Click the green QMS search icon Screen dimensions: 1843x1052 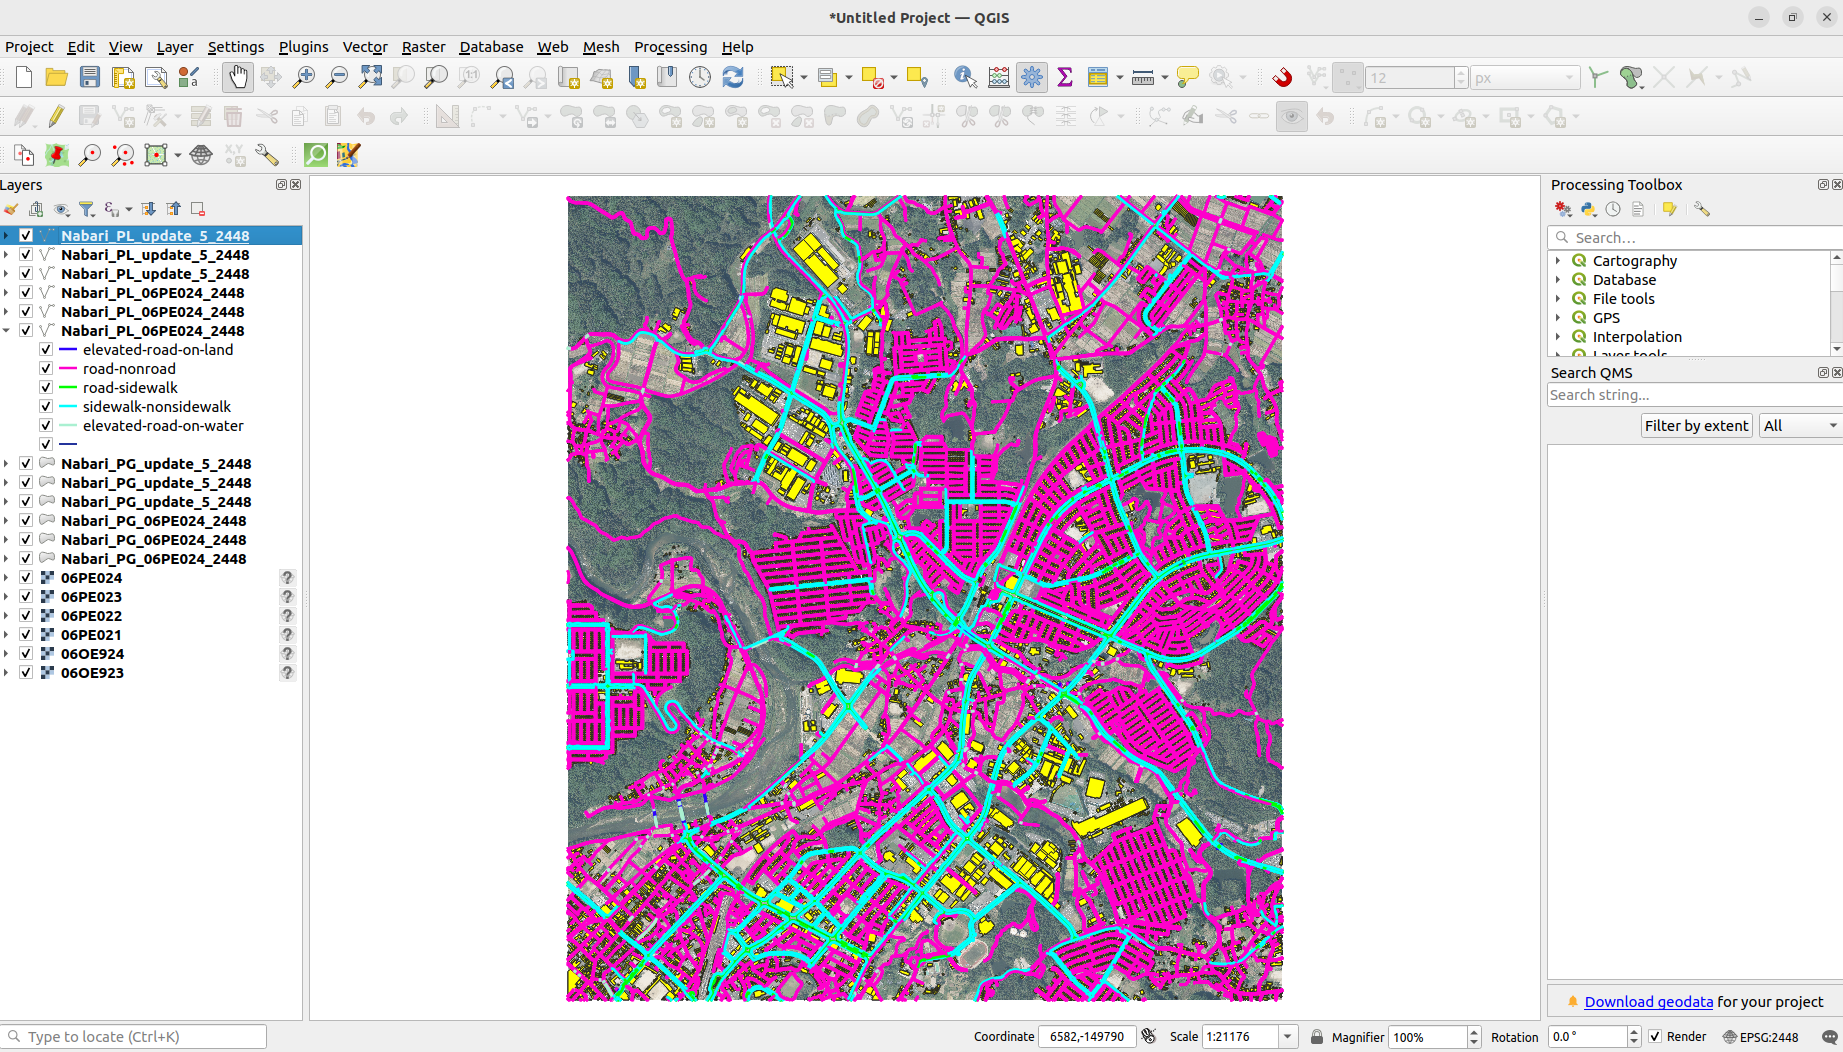pyautogui.click(x=316, y=155)
